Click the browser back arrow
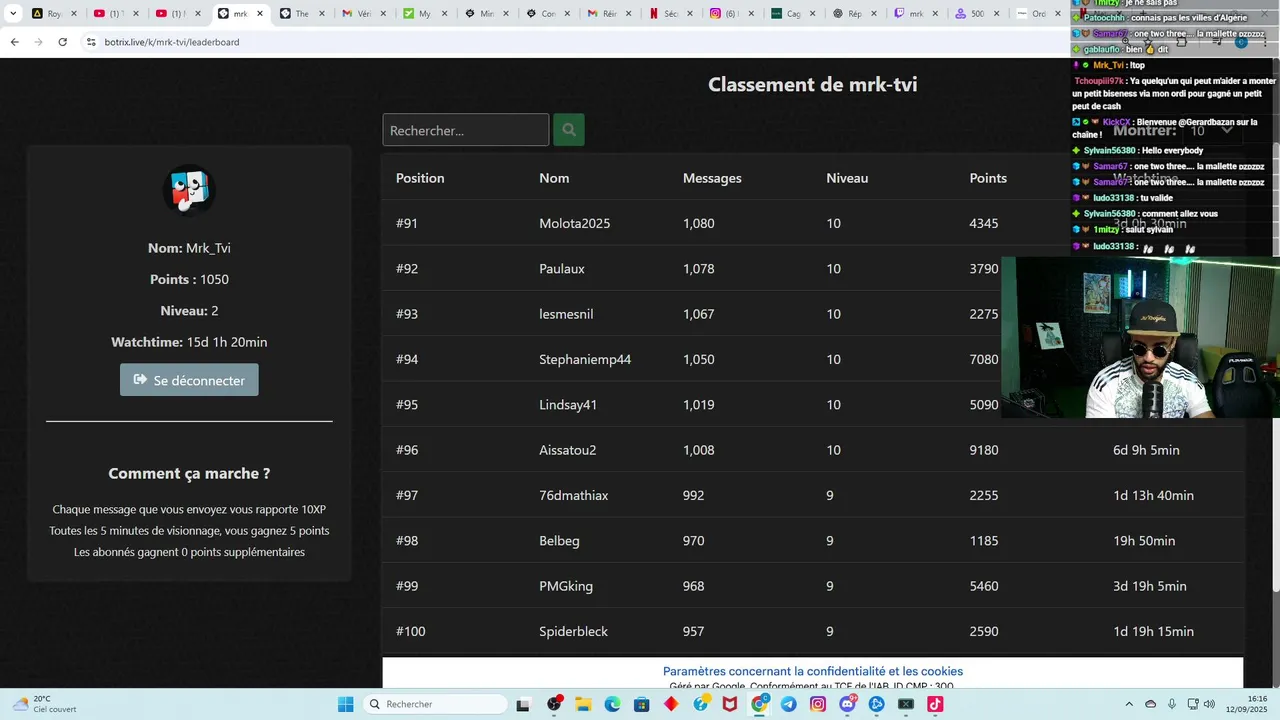 (x=14, y=42)
